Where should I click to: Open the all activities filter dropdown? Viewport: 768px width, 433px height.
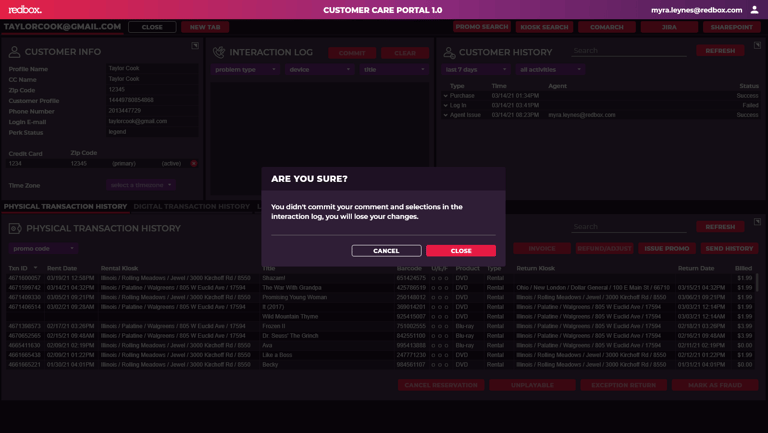tap(551, 70)
